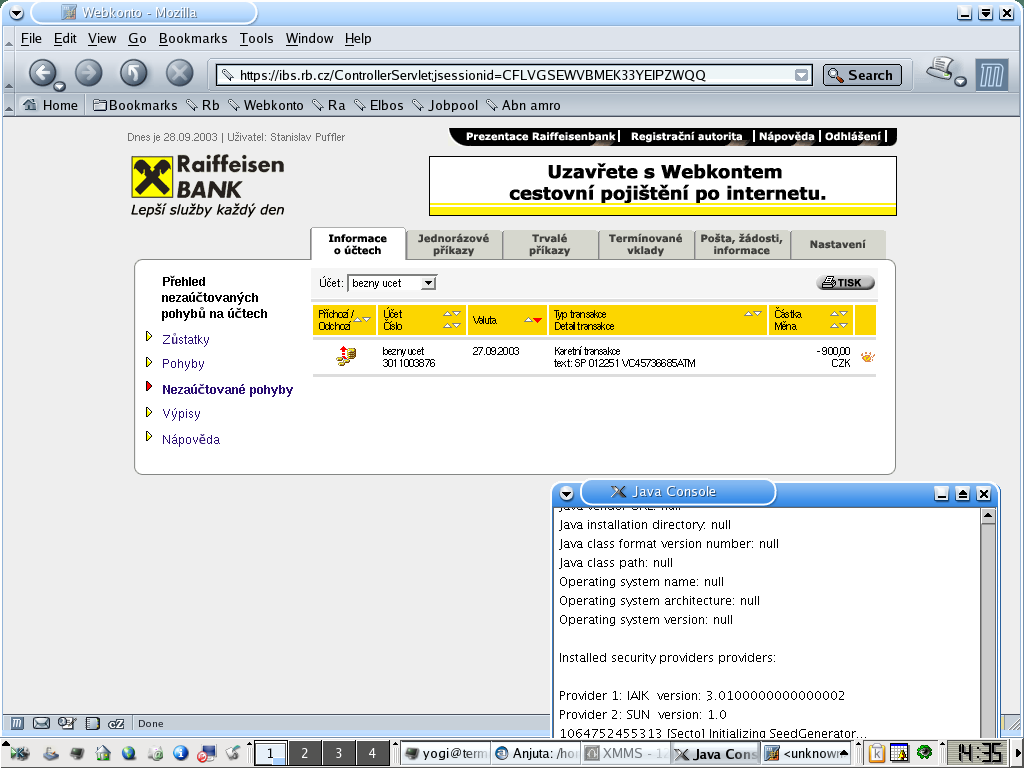Click the Back button history dropdown arrow
Viewport: 1024px width, 768px height.
click(59, 86)
